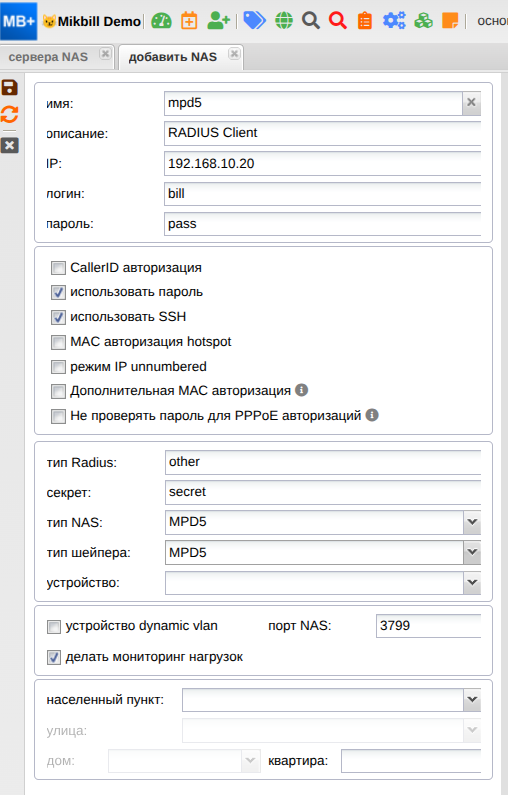The width and height of the screenshot is (508, 795).
Task: Click the квартира input field
Action: tap(411, 761)
